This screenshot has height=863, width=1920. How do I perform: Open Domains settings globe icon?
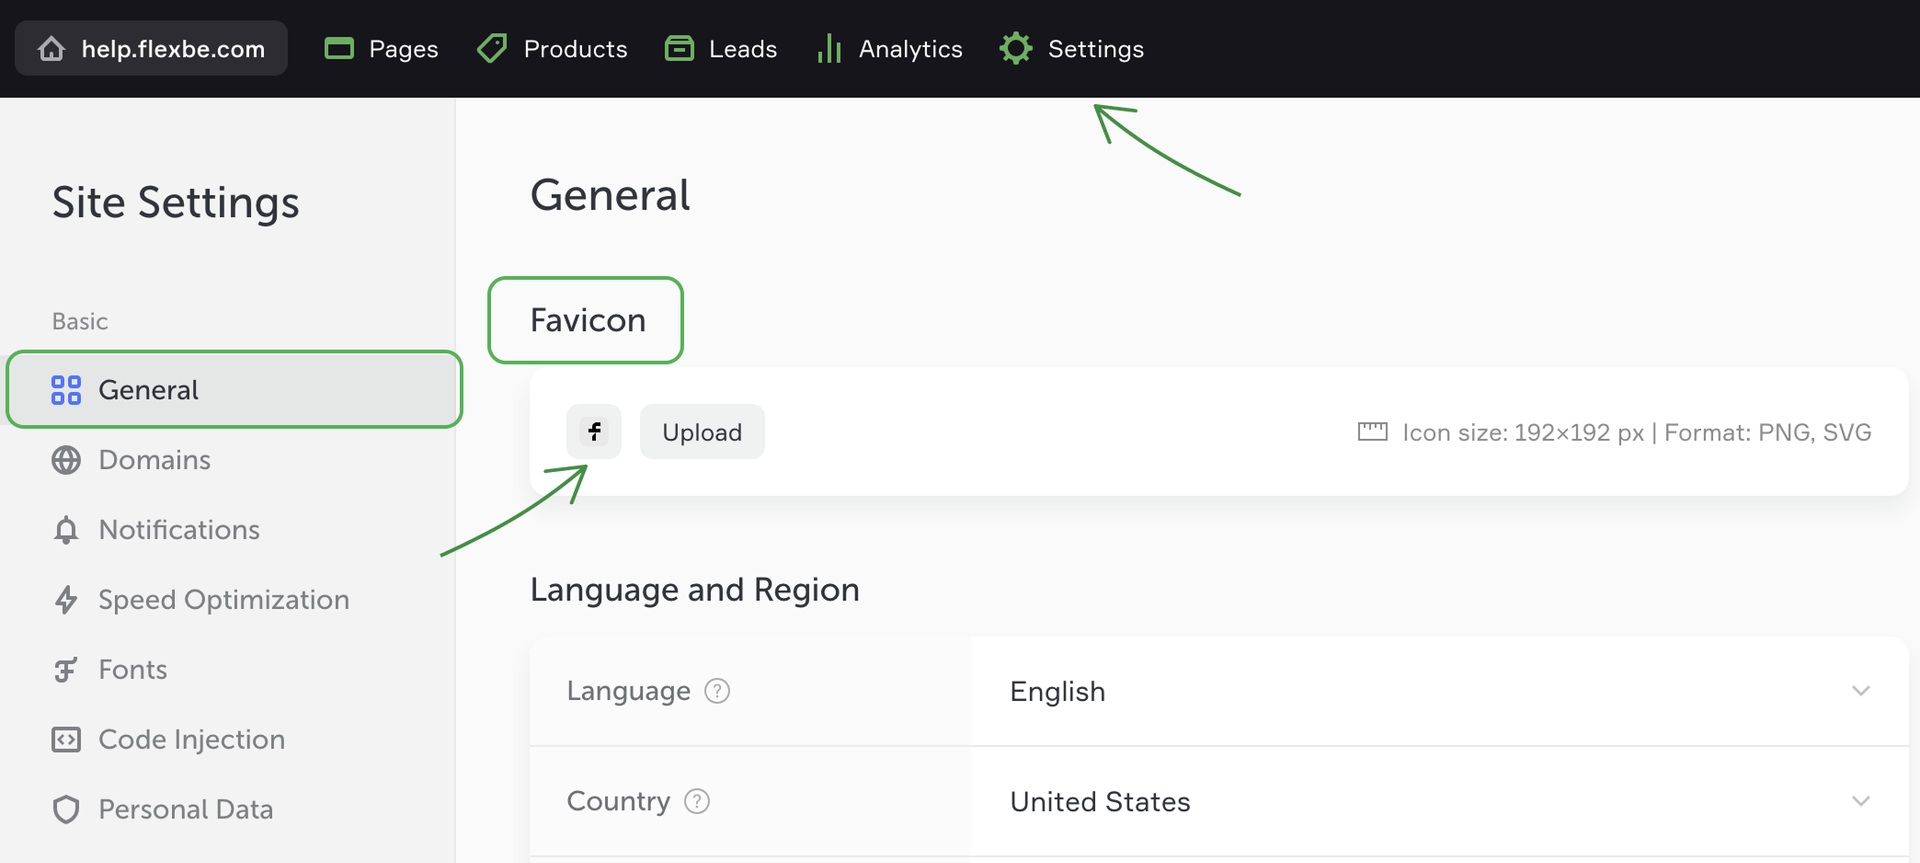[66, 460]
